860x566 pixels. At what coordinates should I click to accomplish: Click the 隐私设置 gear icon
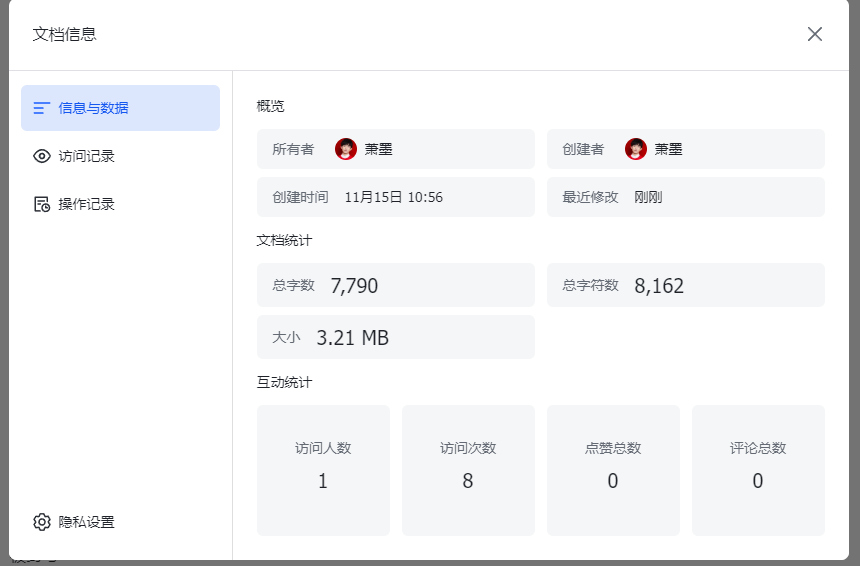click(42, 522)
